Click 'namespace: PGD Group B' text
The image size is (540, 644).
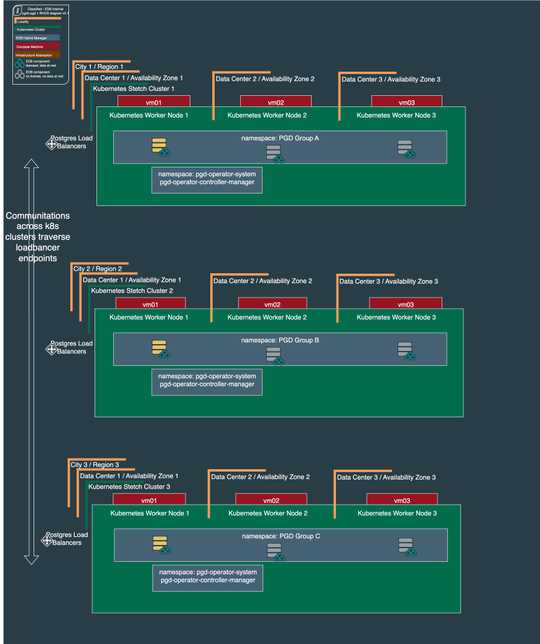[280, 340]
